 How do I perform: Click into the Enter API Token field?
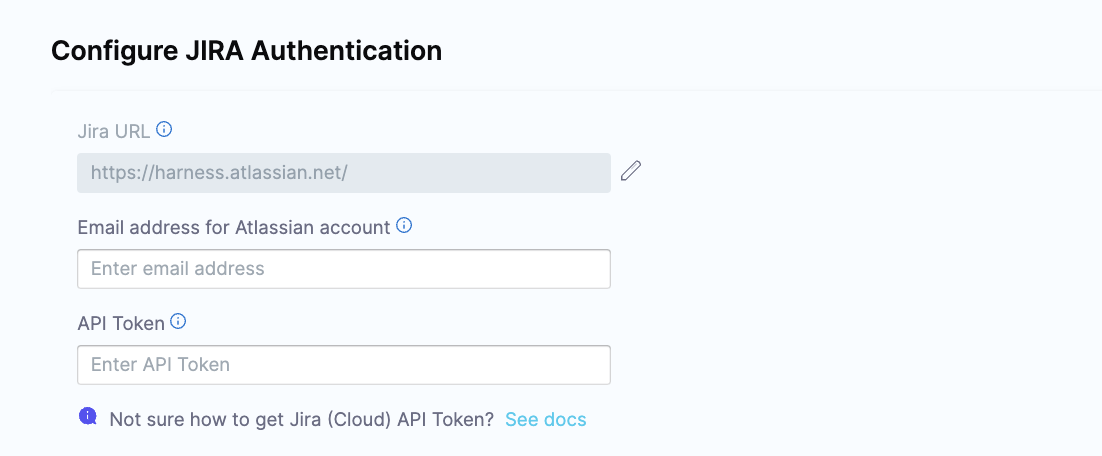(343, 364)
